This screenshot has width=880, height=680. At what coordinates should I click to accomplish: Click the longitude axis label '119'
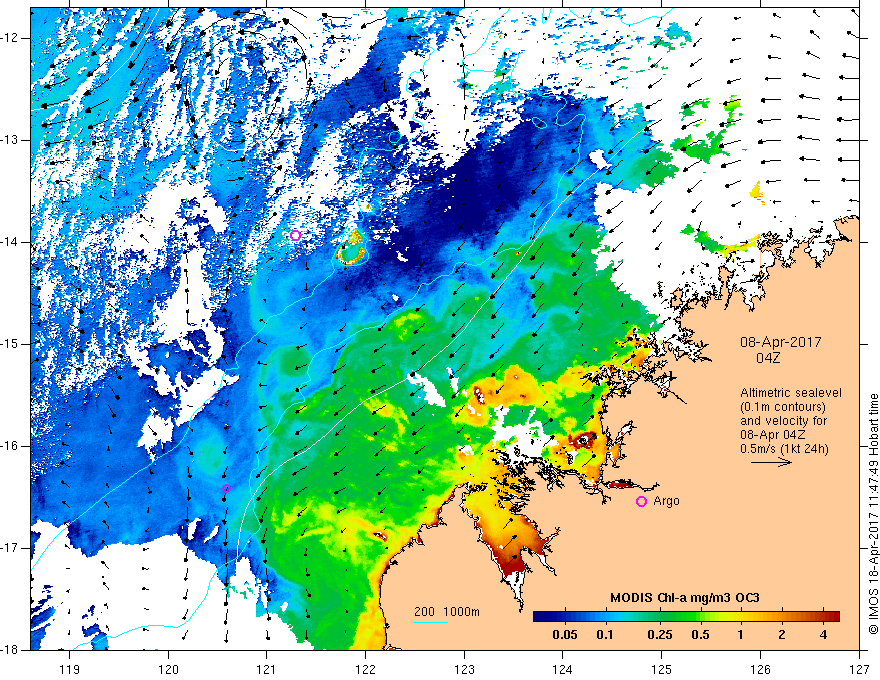(x=70, y=669)
